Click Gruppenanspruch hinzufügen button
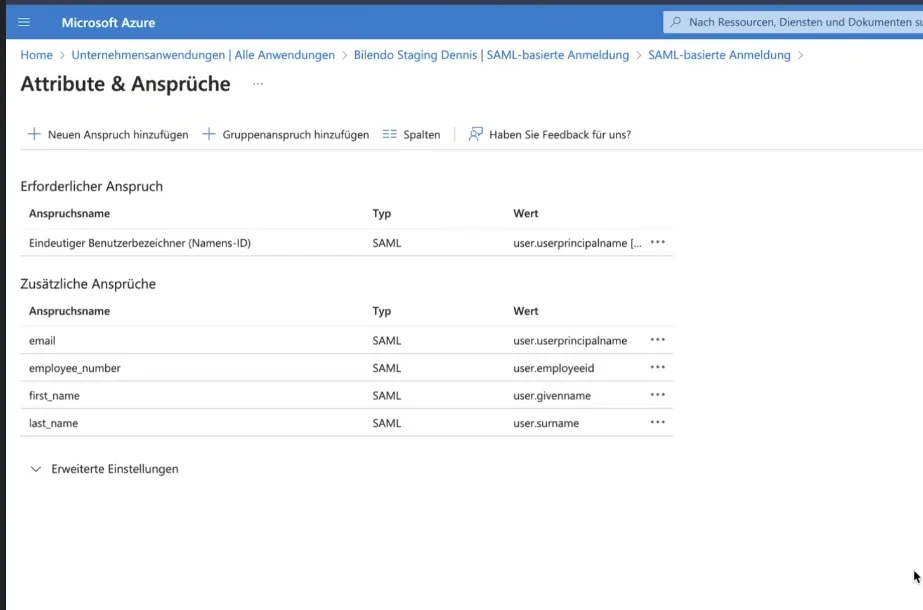The image size is (923, 610). [x=285, y=134]
